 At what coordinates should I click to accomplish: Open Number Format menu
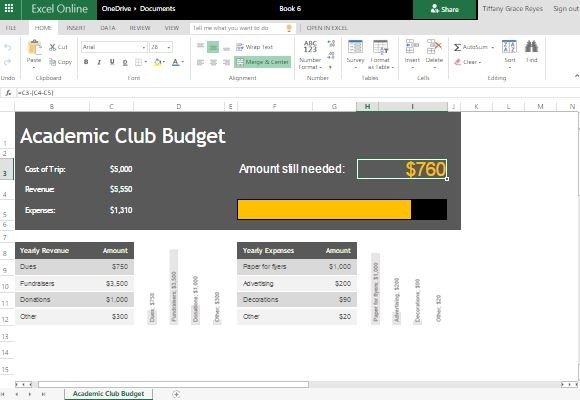[310, 54]
